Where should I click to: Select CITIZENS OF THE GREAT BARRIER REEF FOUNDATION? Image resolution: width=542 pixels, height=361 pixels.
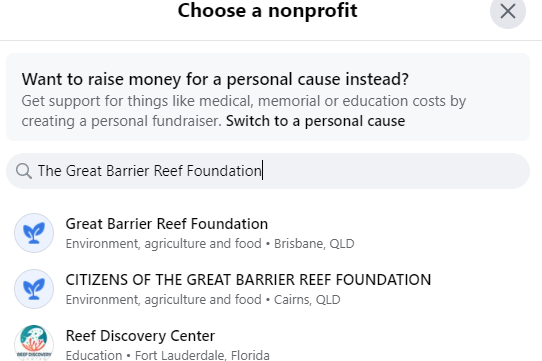[268, 289]
